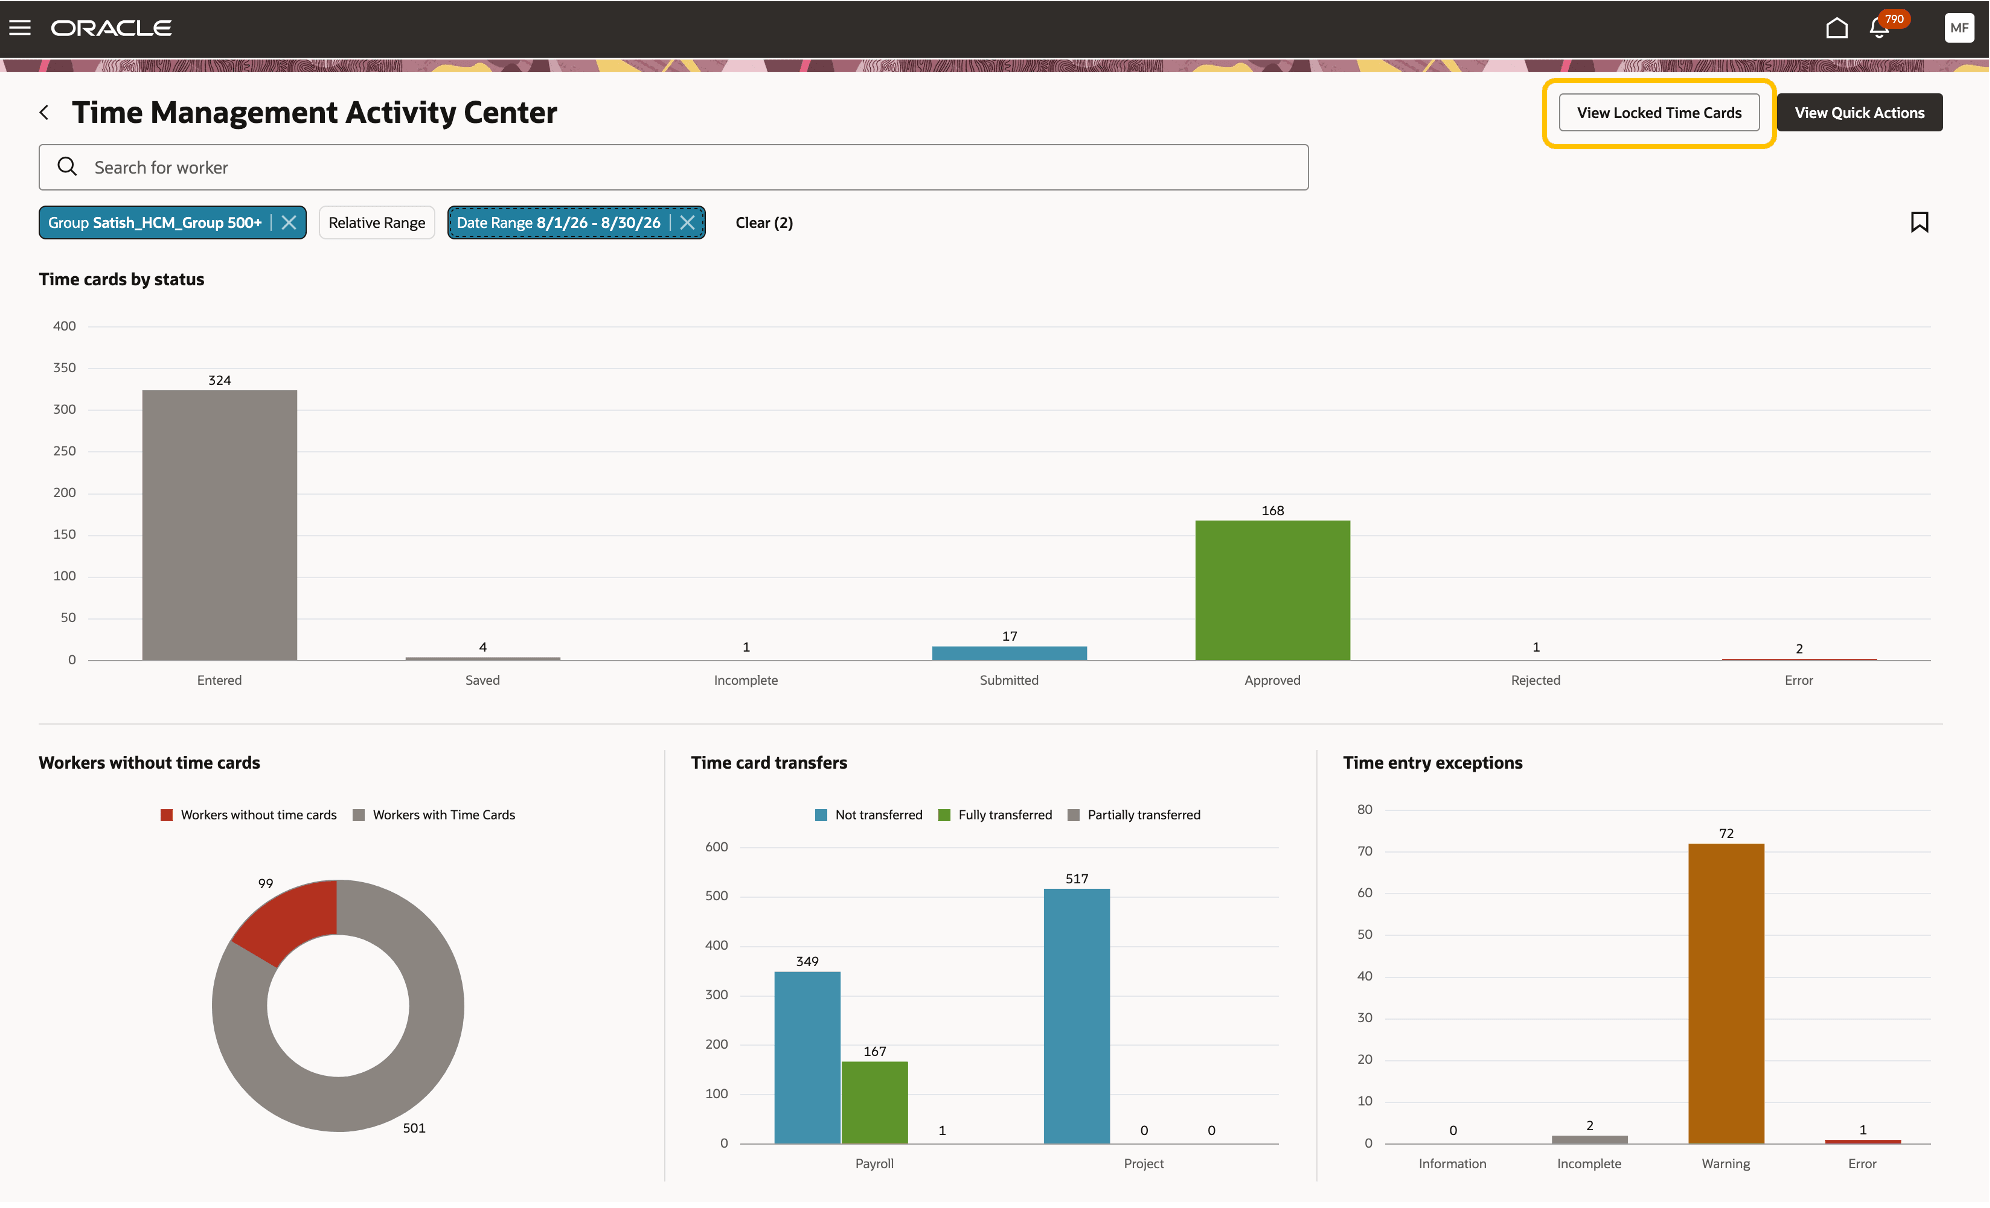Remove the Group Satish_HCM_Group filter chip

coord(289,223)
